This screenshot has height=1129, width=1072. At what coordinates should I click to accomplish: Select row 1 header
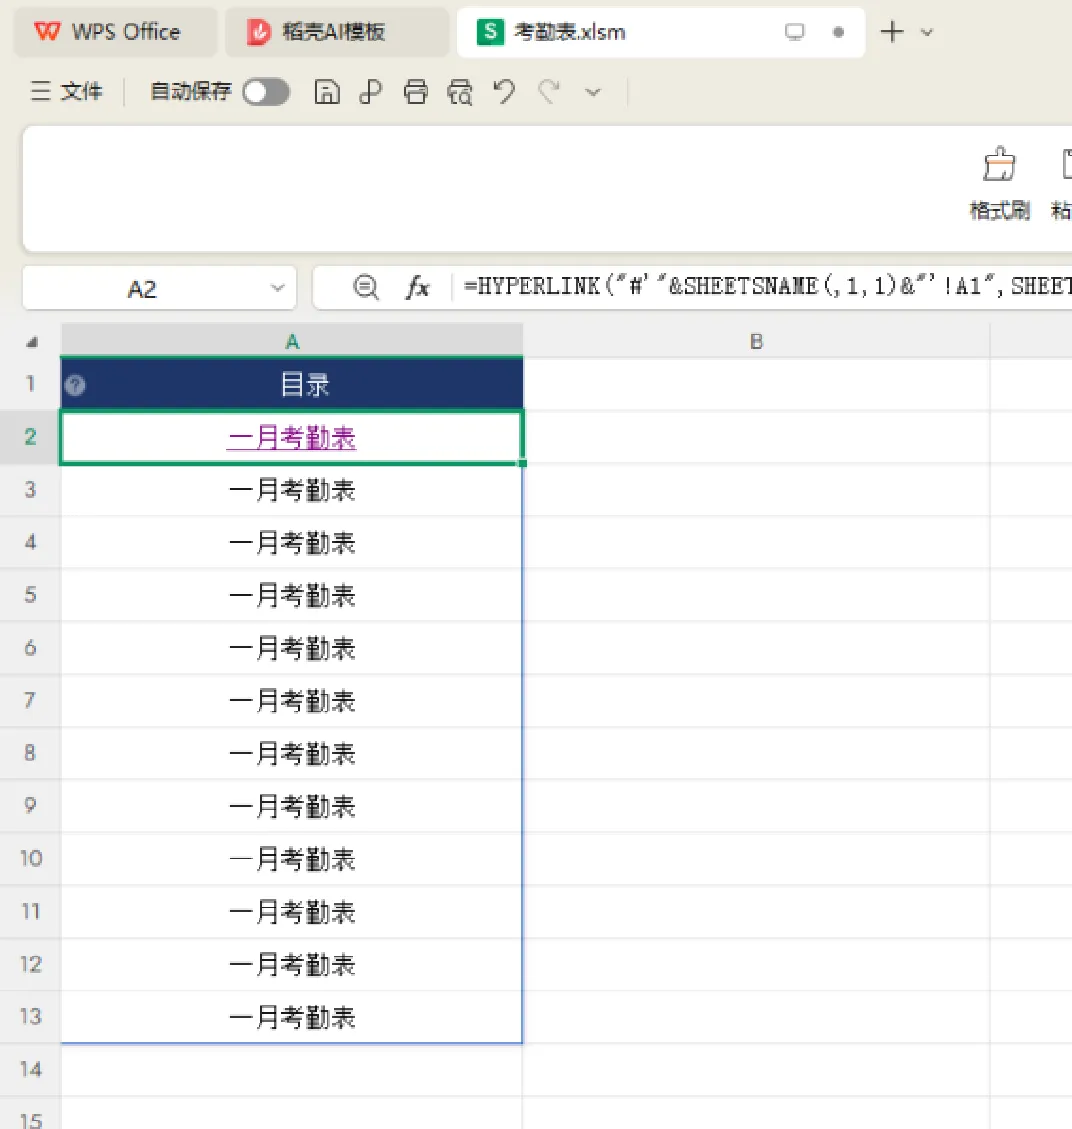click(30, 384)
